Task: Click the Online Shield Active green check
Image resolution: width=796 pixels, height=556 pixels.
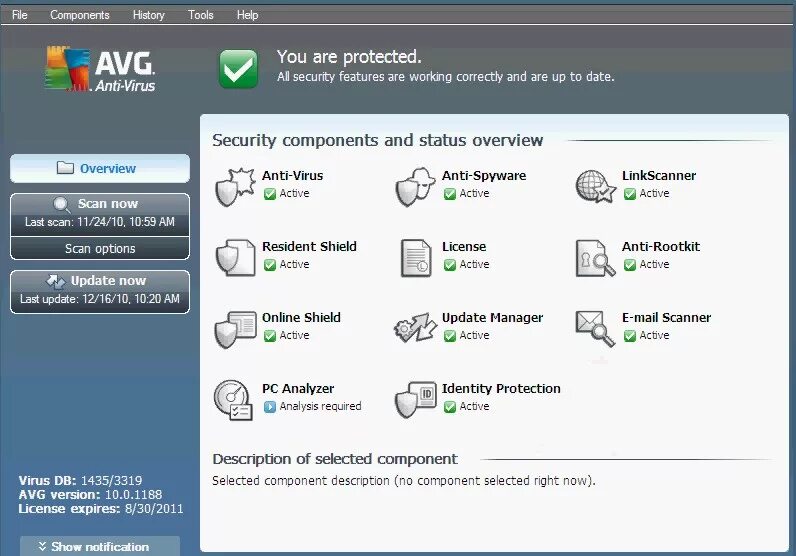Action: (270, 336)
